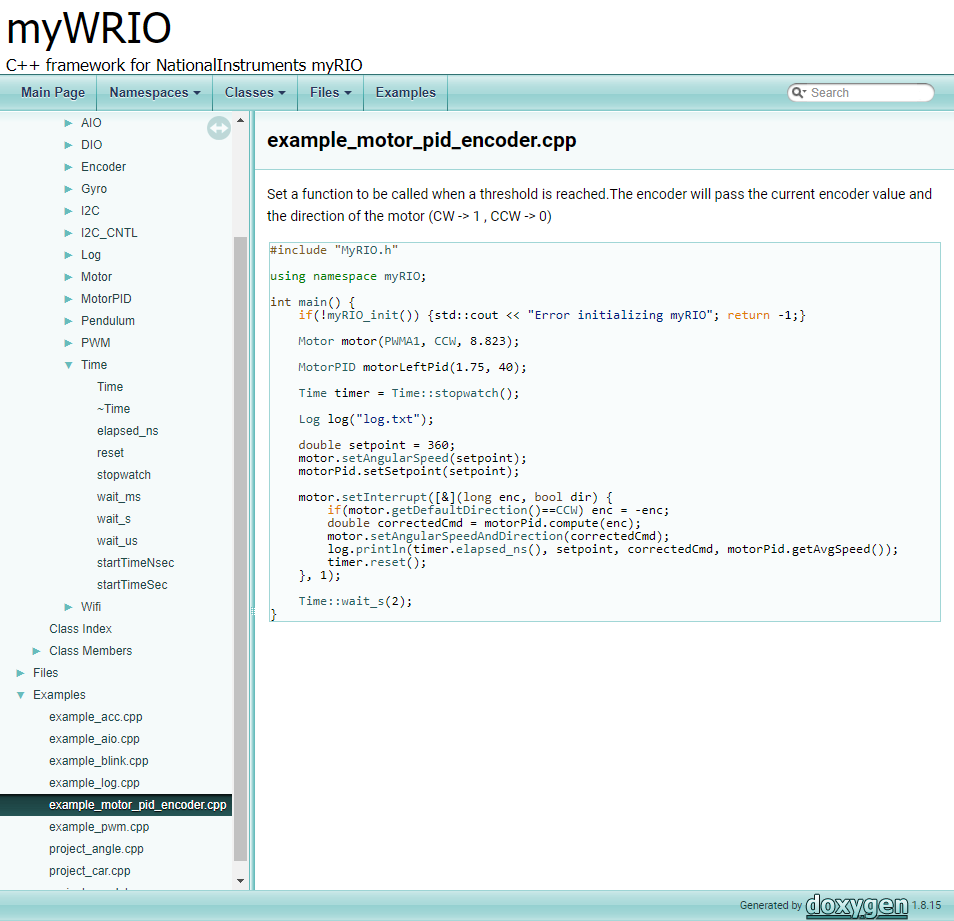
Task: Expand the Pendulum class arrow
Action: [68, 321]
